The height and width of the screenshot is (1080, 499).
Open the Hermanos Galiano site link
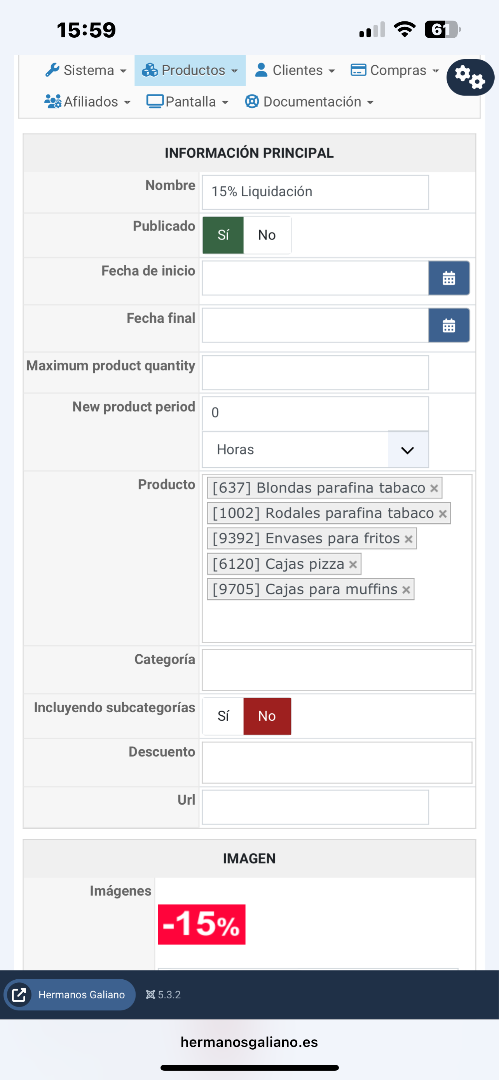[x=70, y=995]
